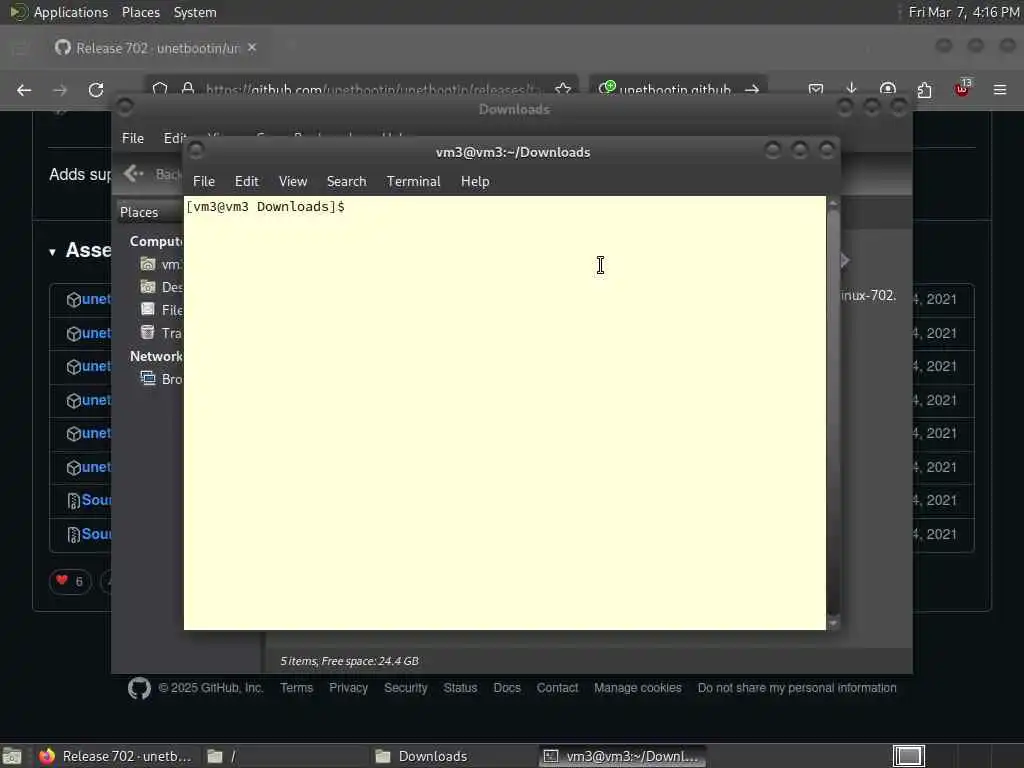Bookmark this page with the star icon
The height and width of the screenshot is (768, 1024).
(563, 89)
